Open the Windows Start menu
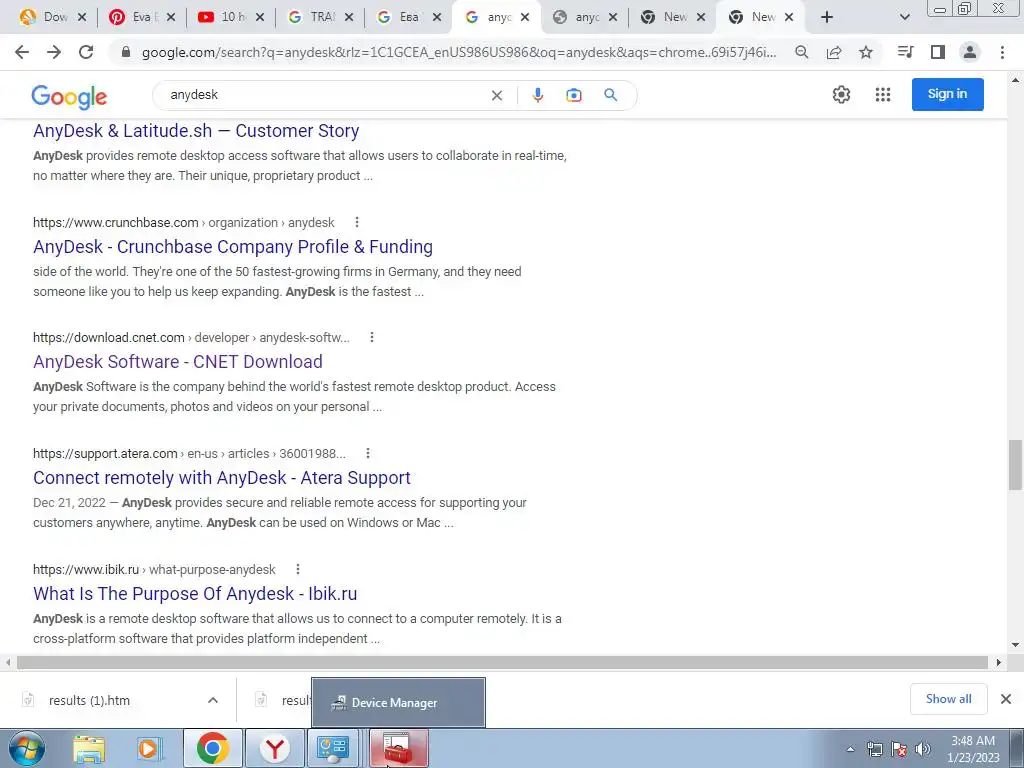The image size is (1024, 768). [x=26, y=748]
